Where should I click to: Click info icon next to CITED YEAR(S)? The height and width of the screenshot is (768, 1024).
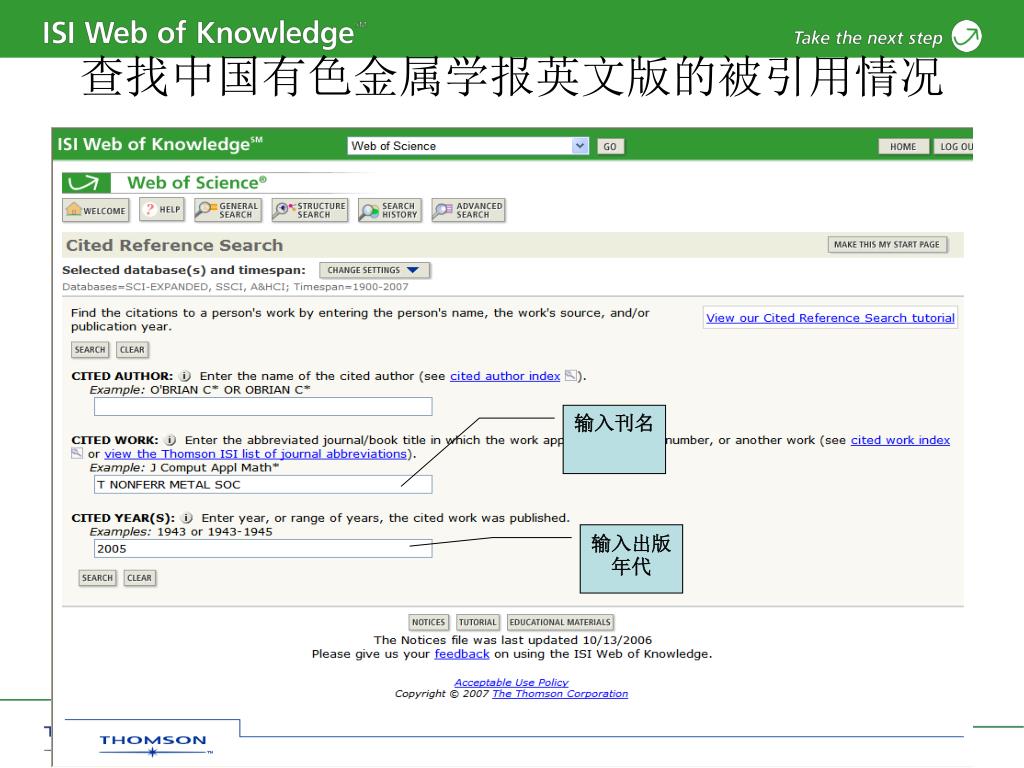[187, 518]
